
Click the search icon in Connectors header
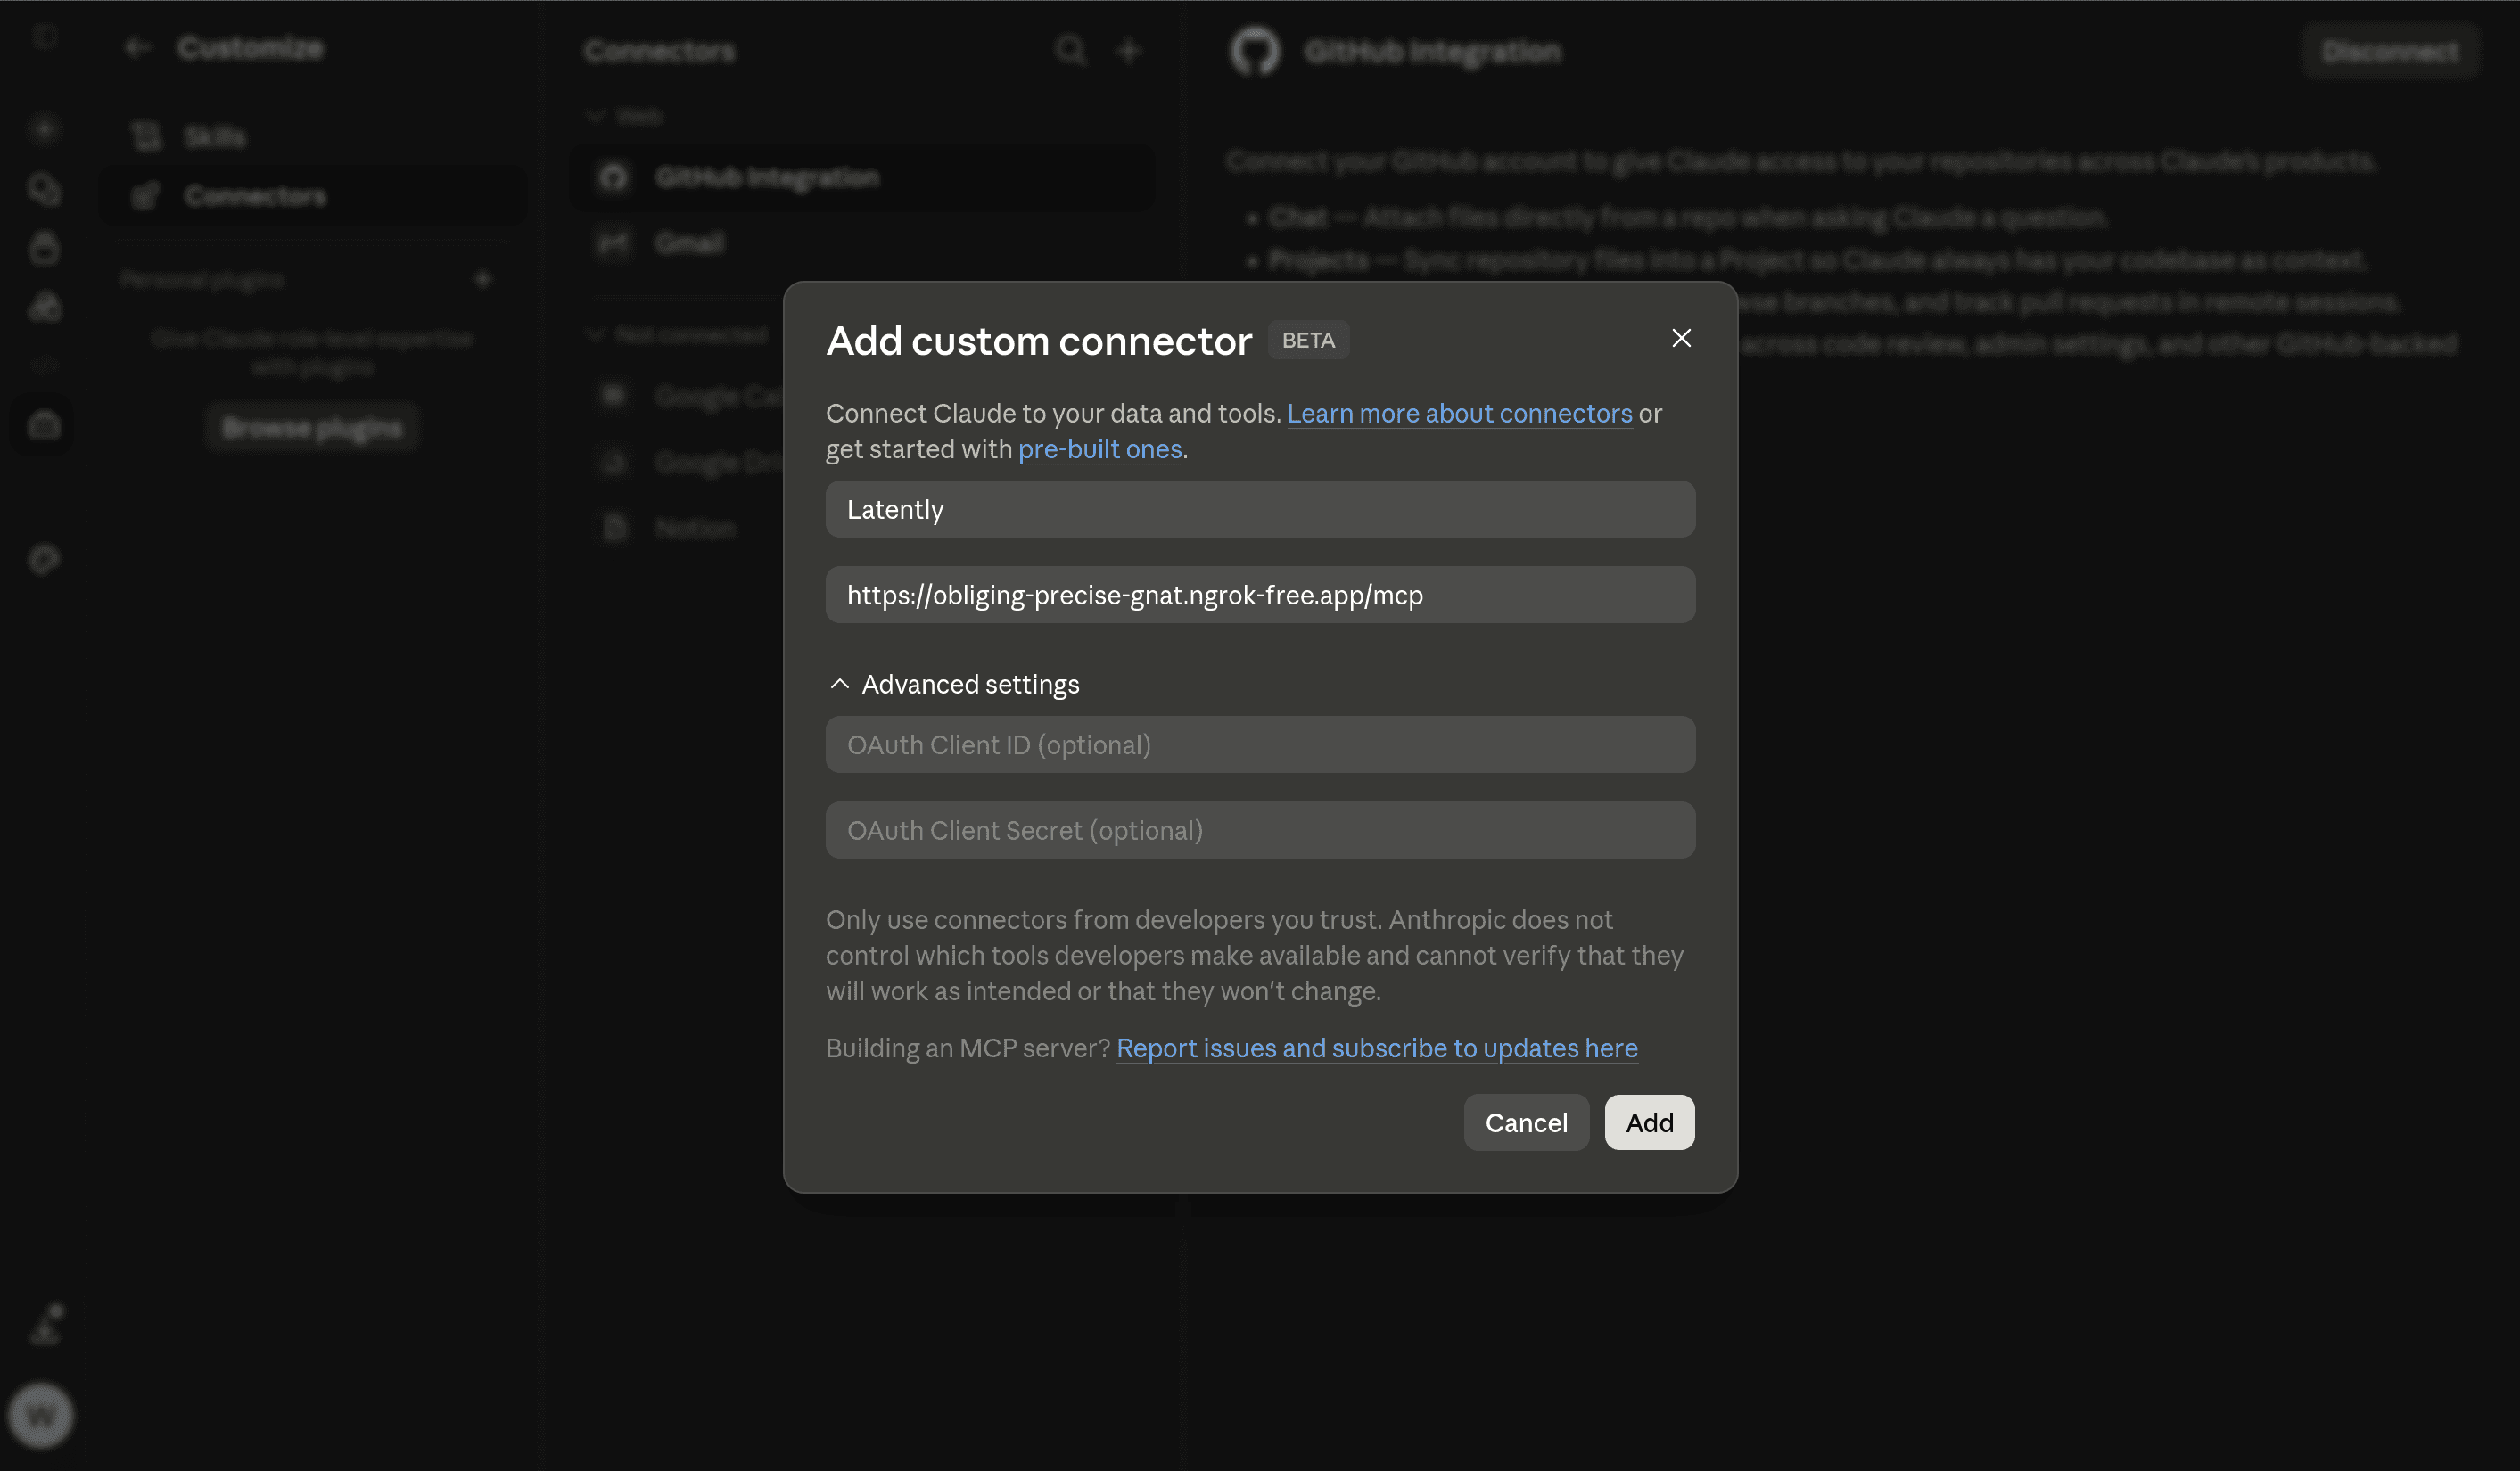click(1070, 50)
